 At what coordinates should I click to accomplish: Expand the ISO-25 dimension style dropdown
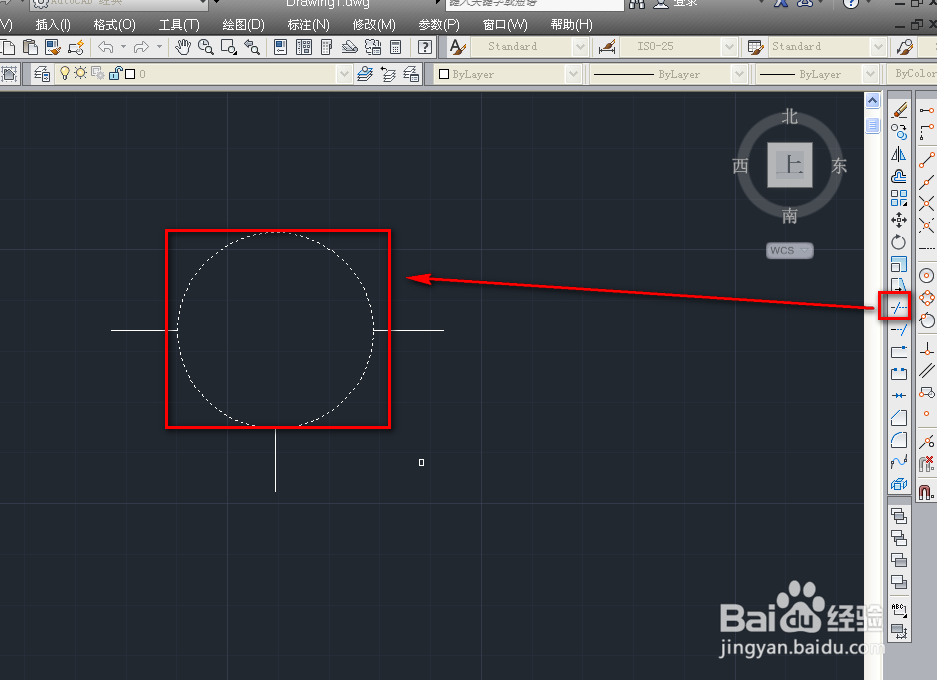728,47
